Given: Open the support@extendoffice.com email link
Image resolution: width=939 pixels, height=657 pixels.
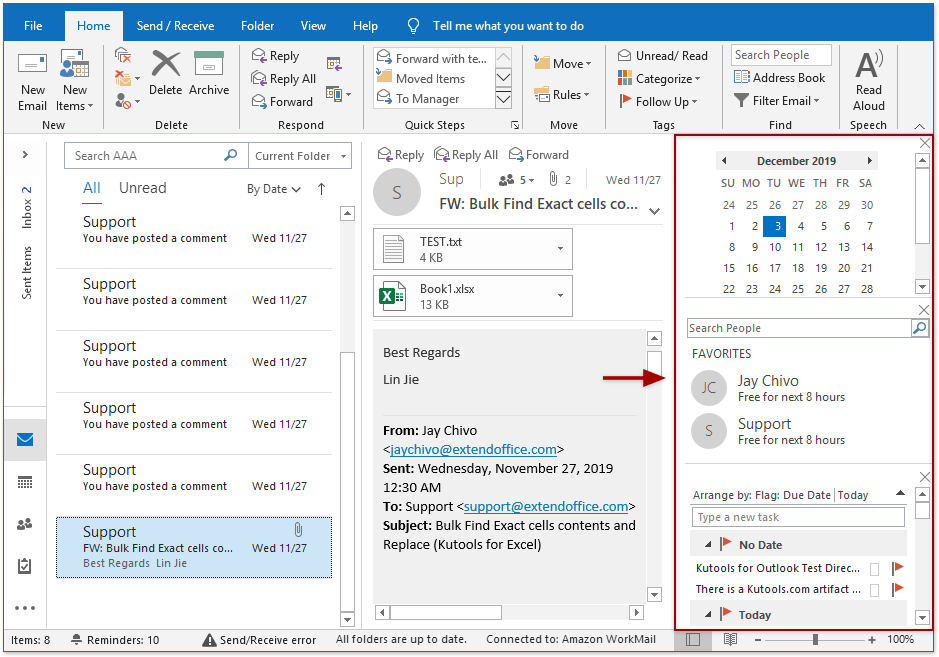Looking at the screenshot, I should [x=545, y=507].
